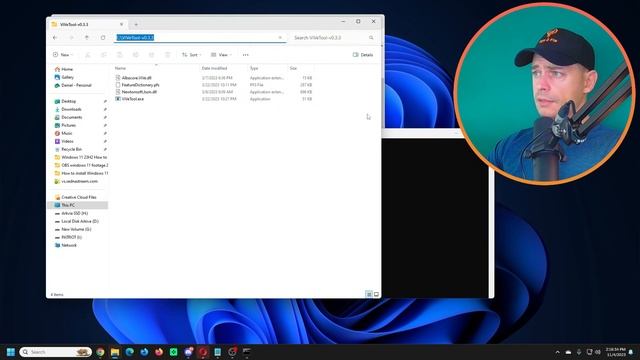640x360 pixels.
Task: Open the New item dropdown
Action: click(62, 55)
